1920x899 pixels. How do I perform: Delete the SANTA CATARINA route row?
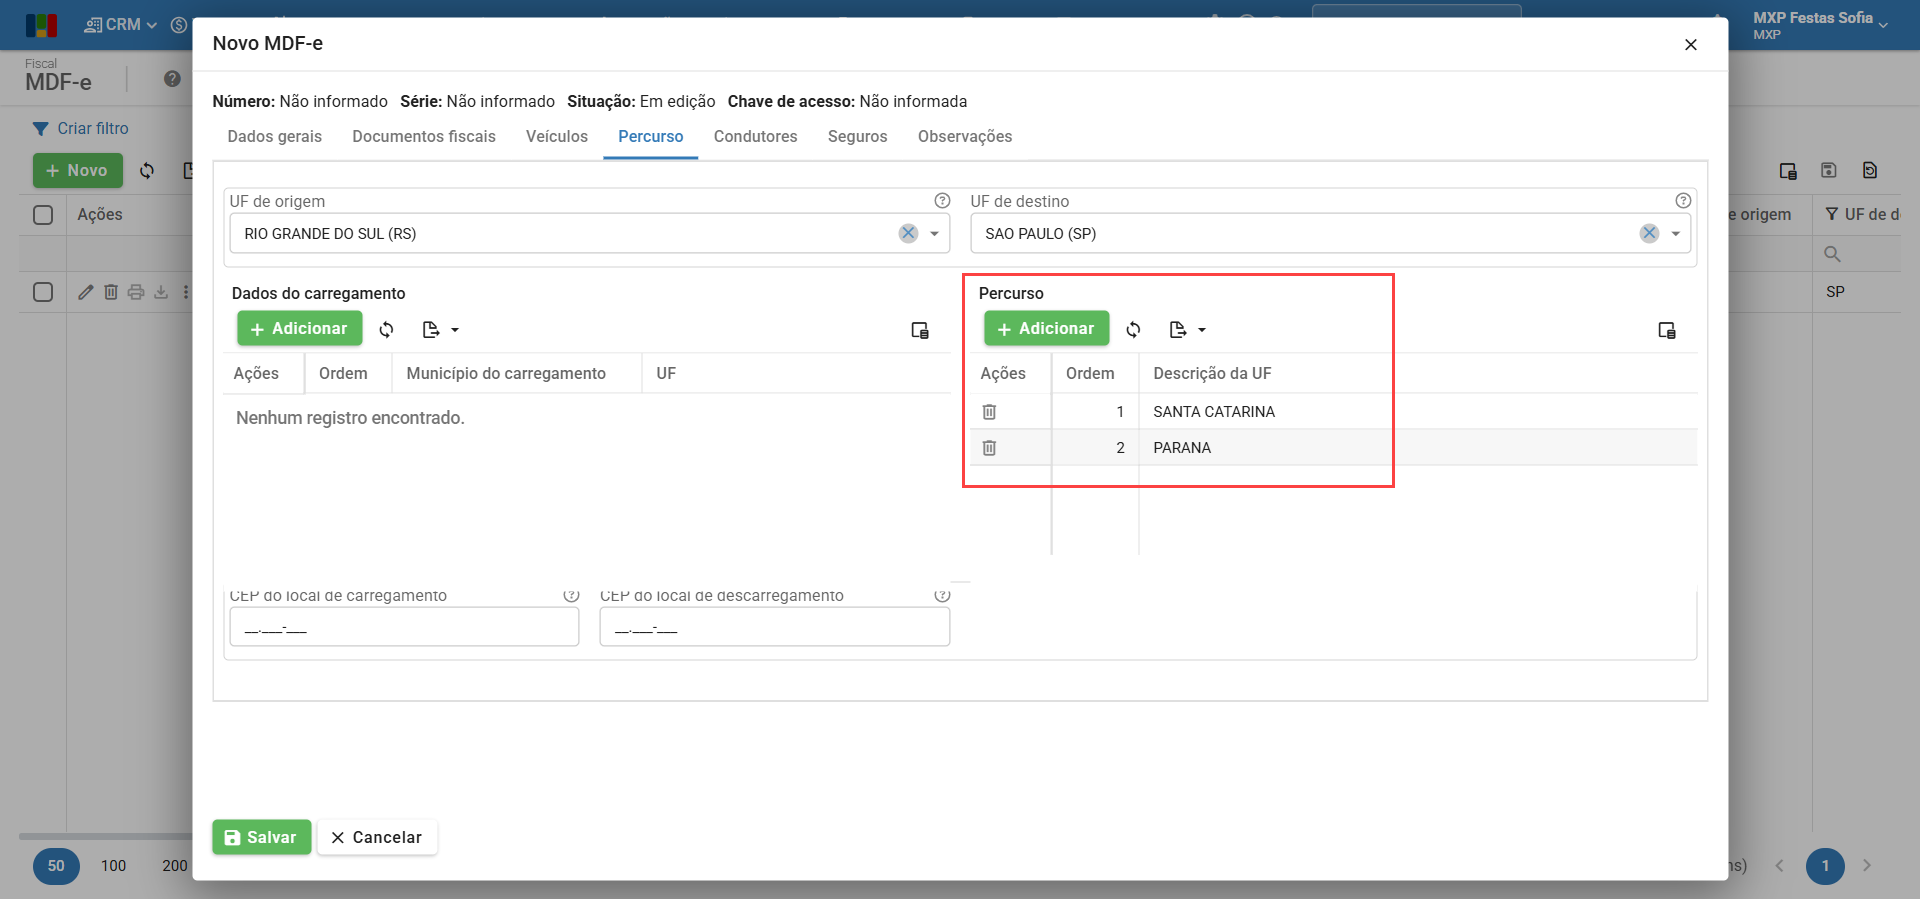pyautogui.click(x=989, y=412)
